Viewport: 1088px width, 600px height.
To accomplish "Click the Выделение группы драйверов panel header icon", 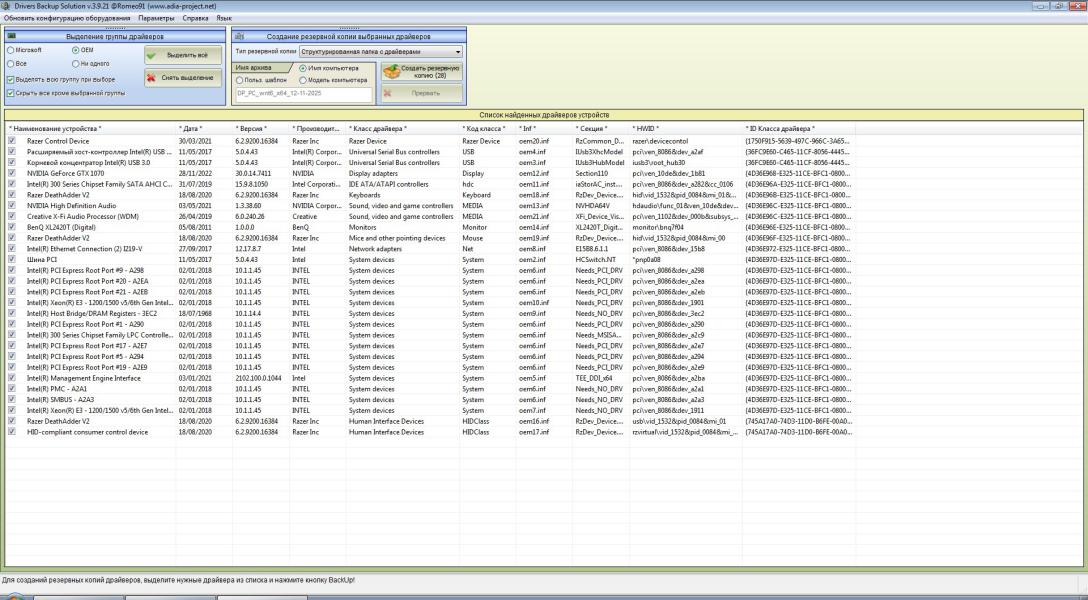I will 12,36.
